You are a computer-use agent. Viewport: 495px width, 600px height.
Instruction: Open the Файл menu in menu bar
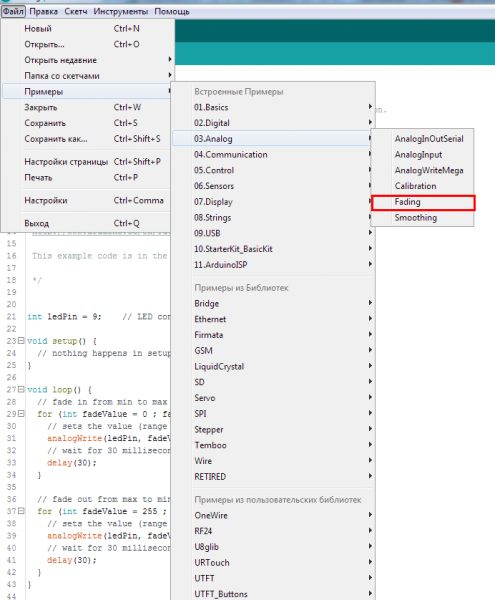[13, 12]
